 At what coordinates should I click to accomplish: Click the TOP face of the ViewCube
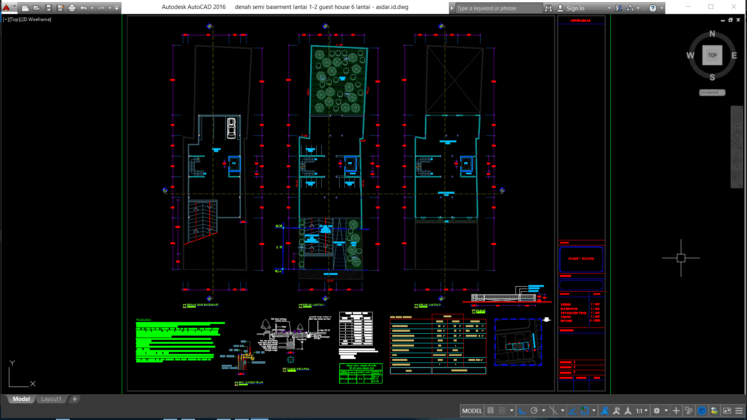(712, 55)
